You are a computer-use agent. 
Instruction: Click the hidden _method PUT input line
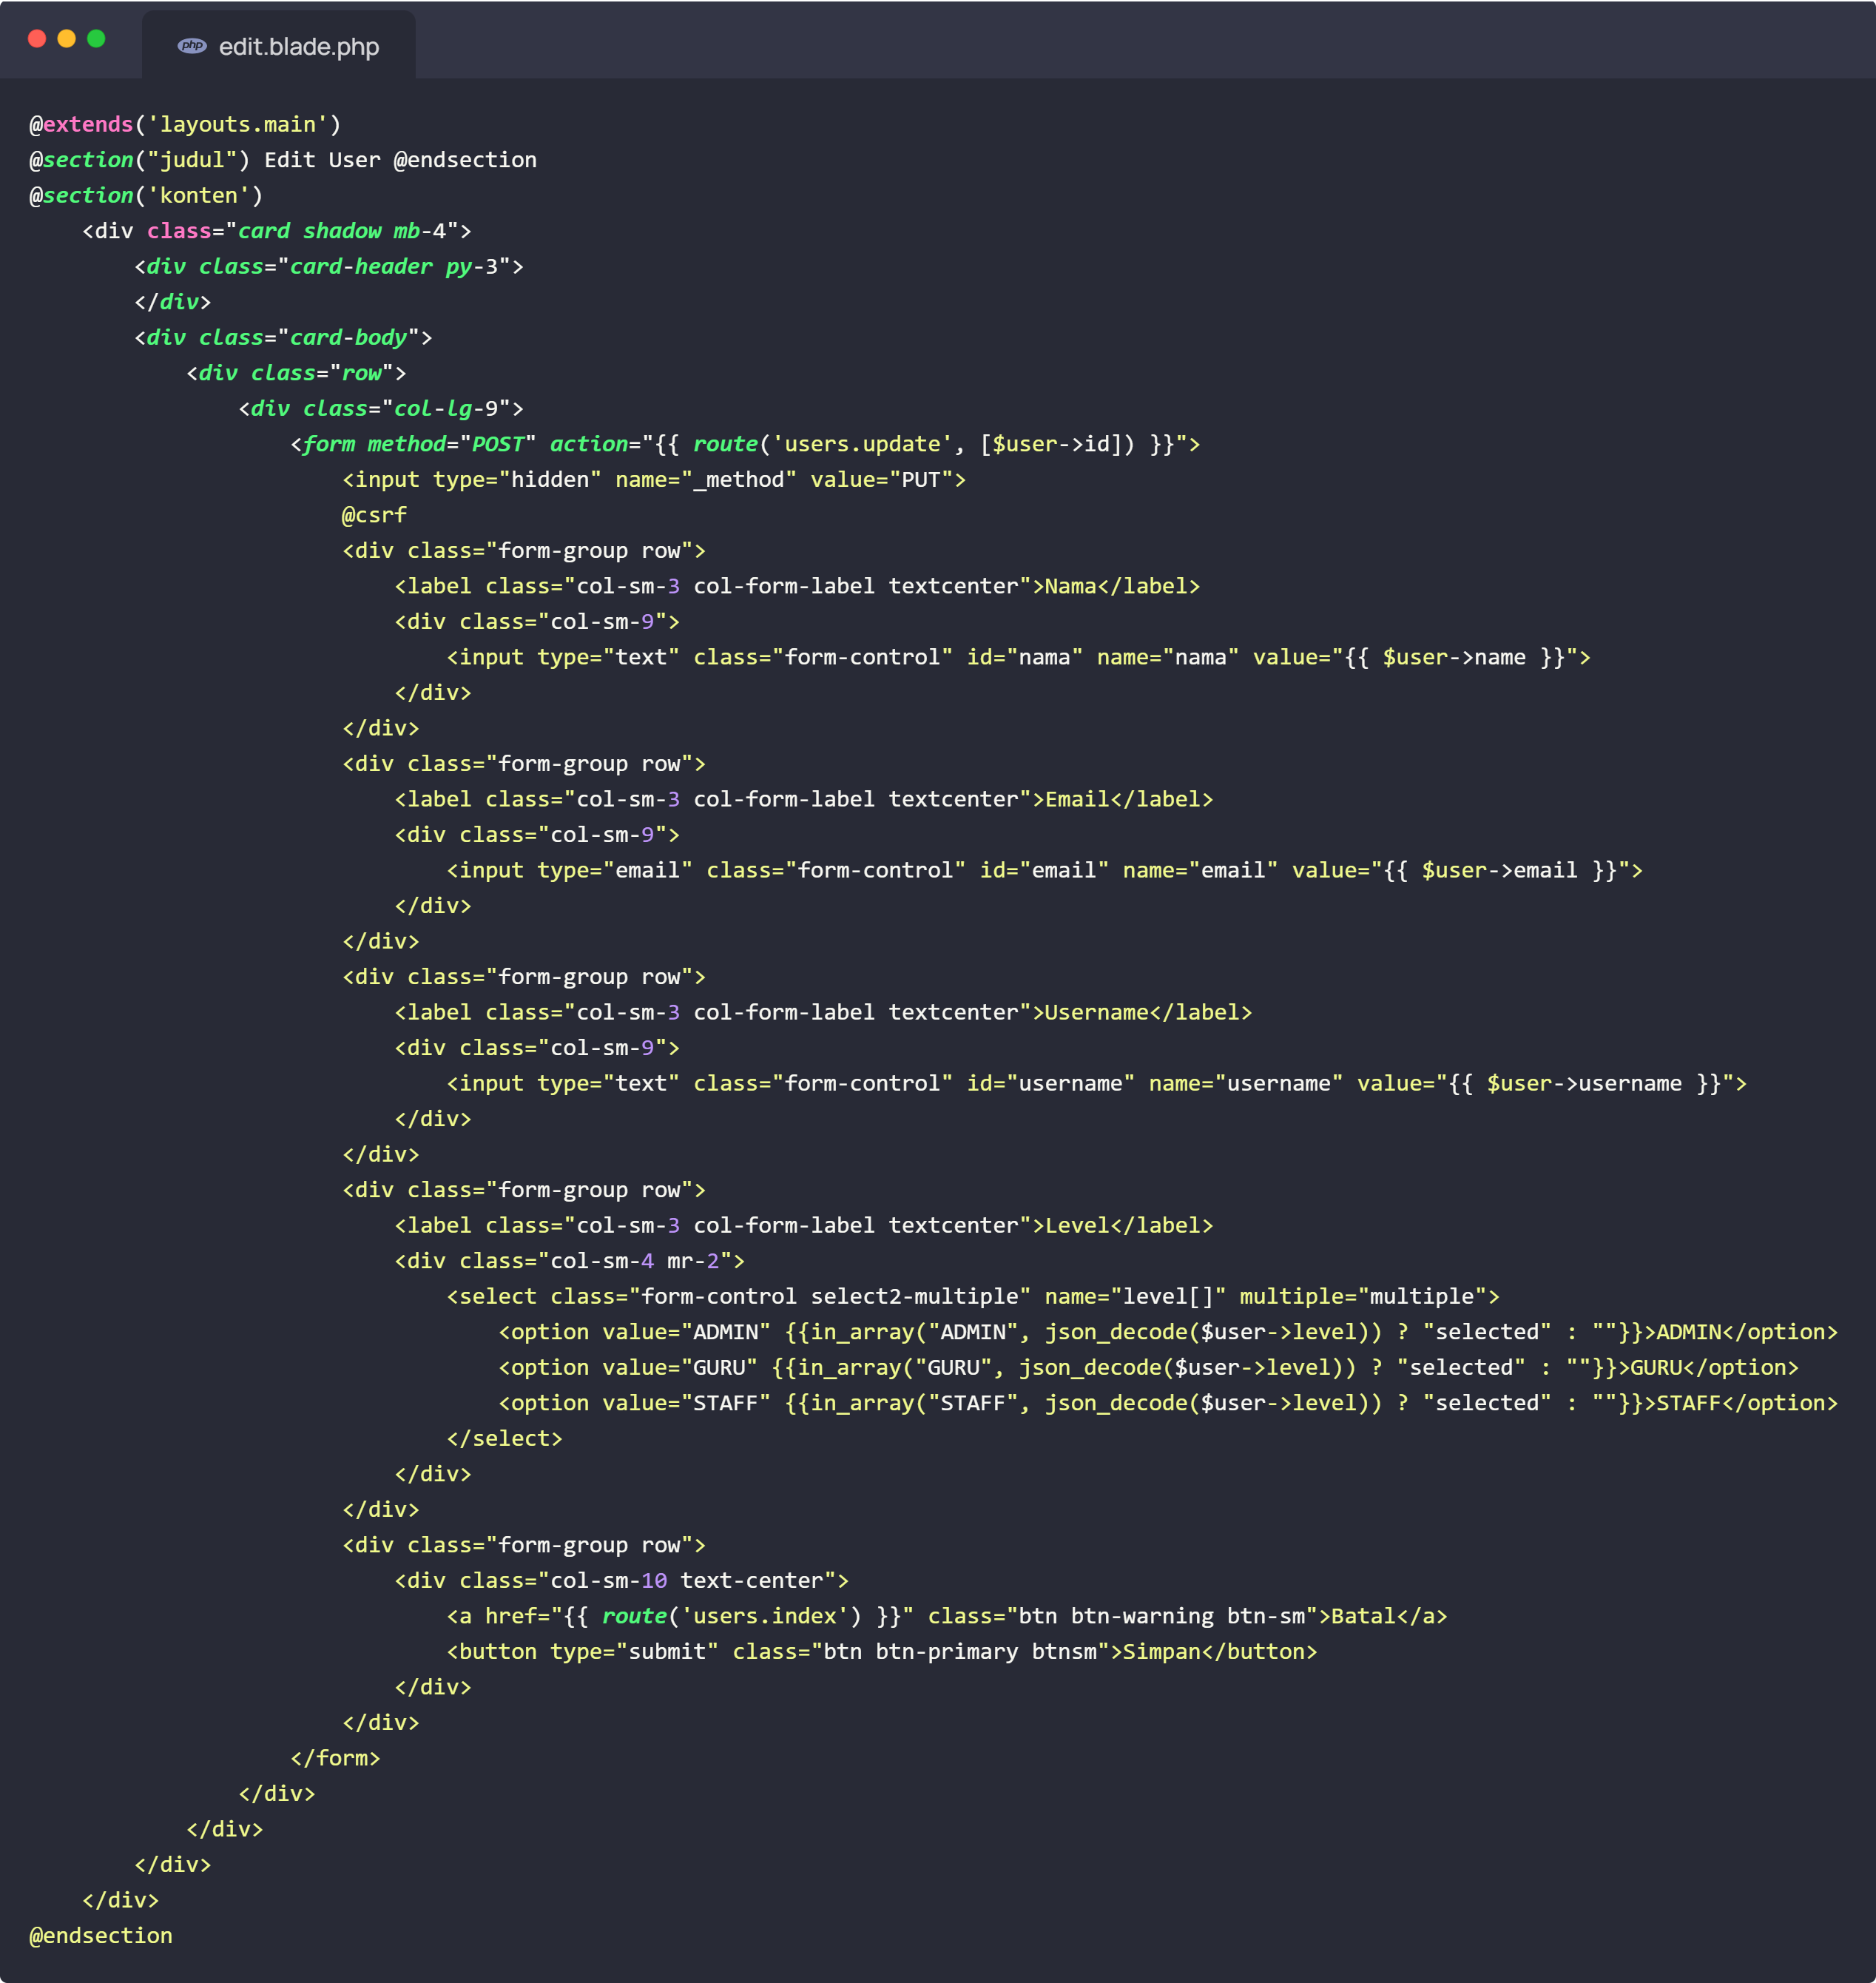click(653, 480)
